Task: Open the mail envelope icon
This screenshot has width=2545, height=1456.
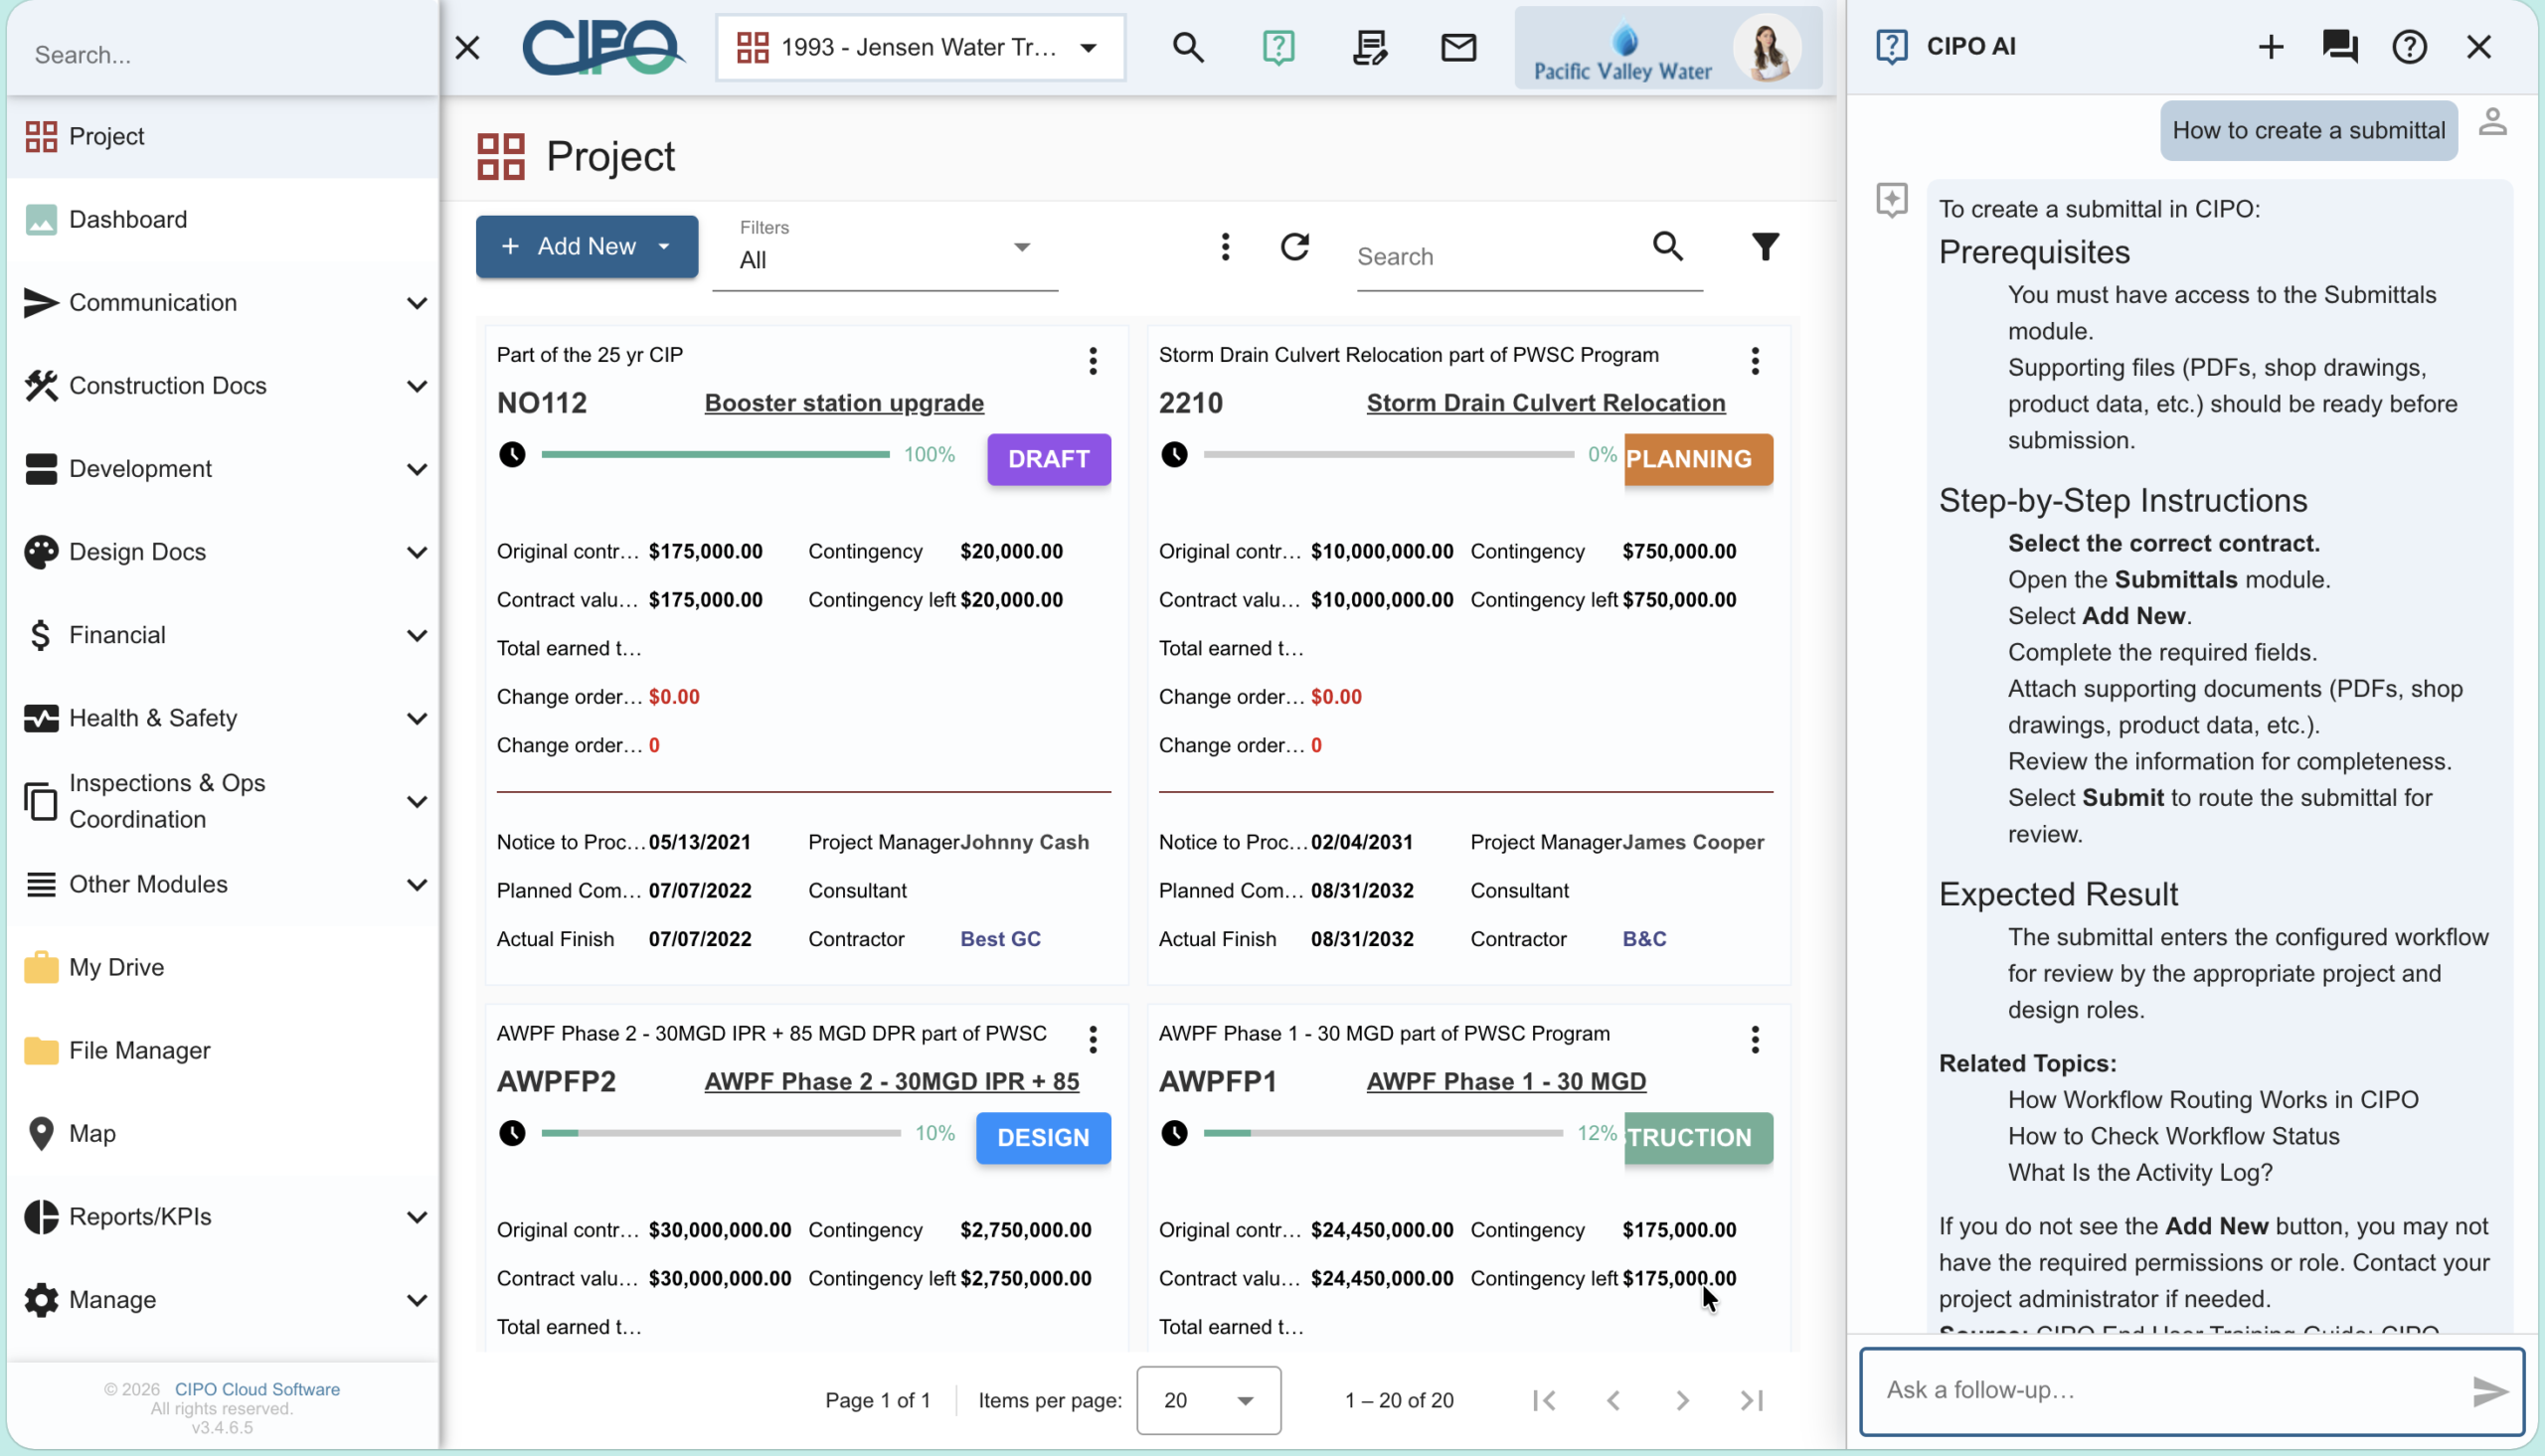Action: [1458, 47]
